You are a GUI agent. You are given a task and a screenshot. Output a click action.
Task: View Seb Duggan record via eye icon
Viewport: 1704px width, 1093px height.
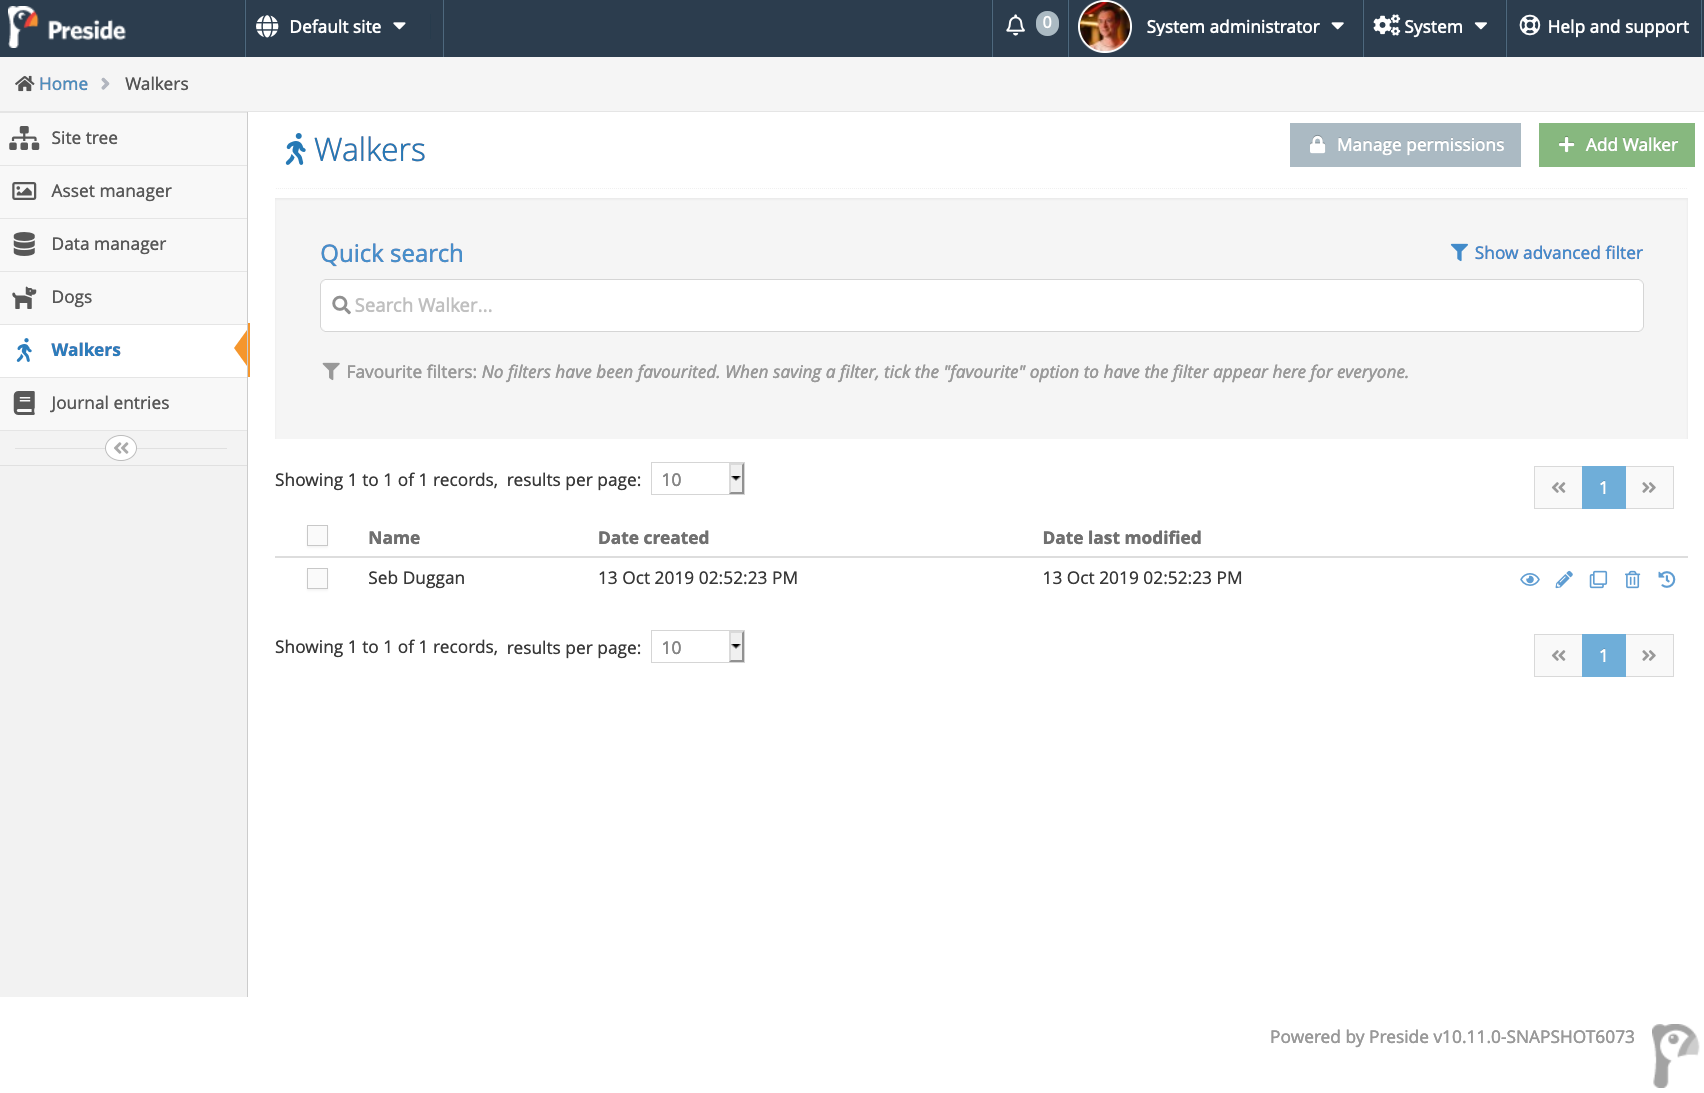(x=1529, y=580)
